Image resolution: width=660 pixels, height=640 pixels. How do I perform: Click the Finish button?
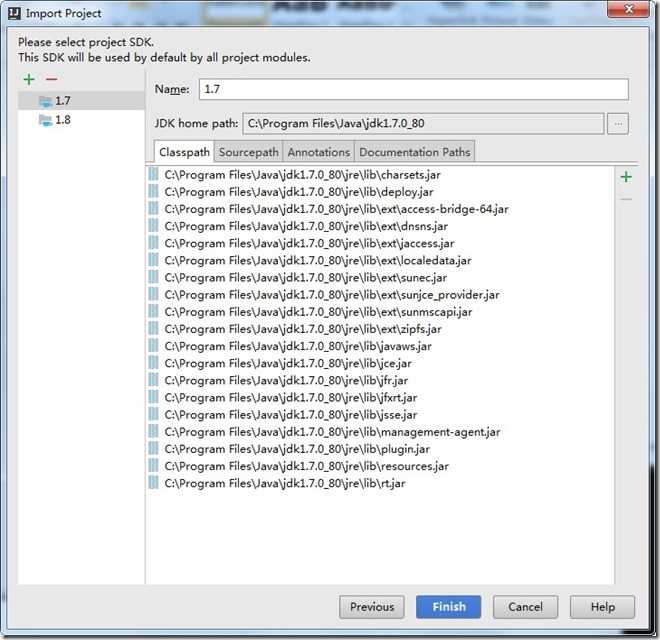click(448, 607)
